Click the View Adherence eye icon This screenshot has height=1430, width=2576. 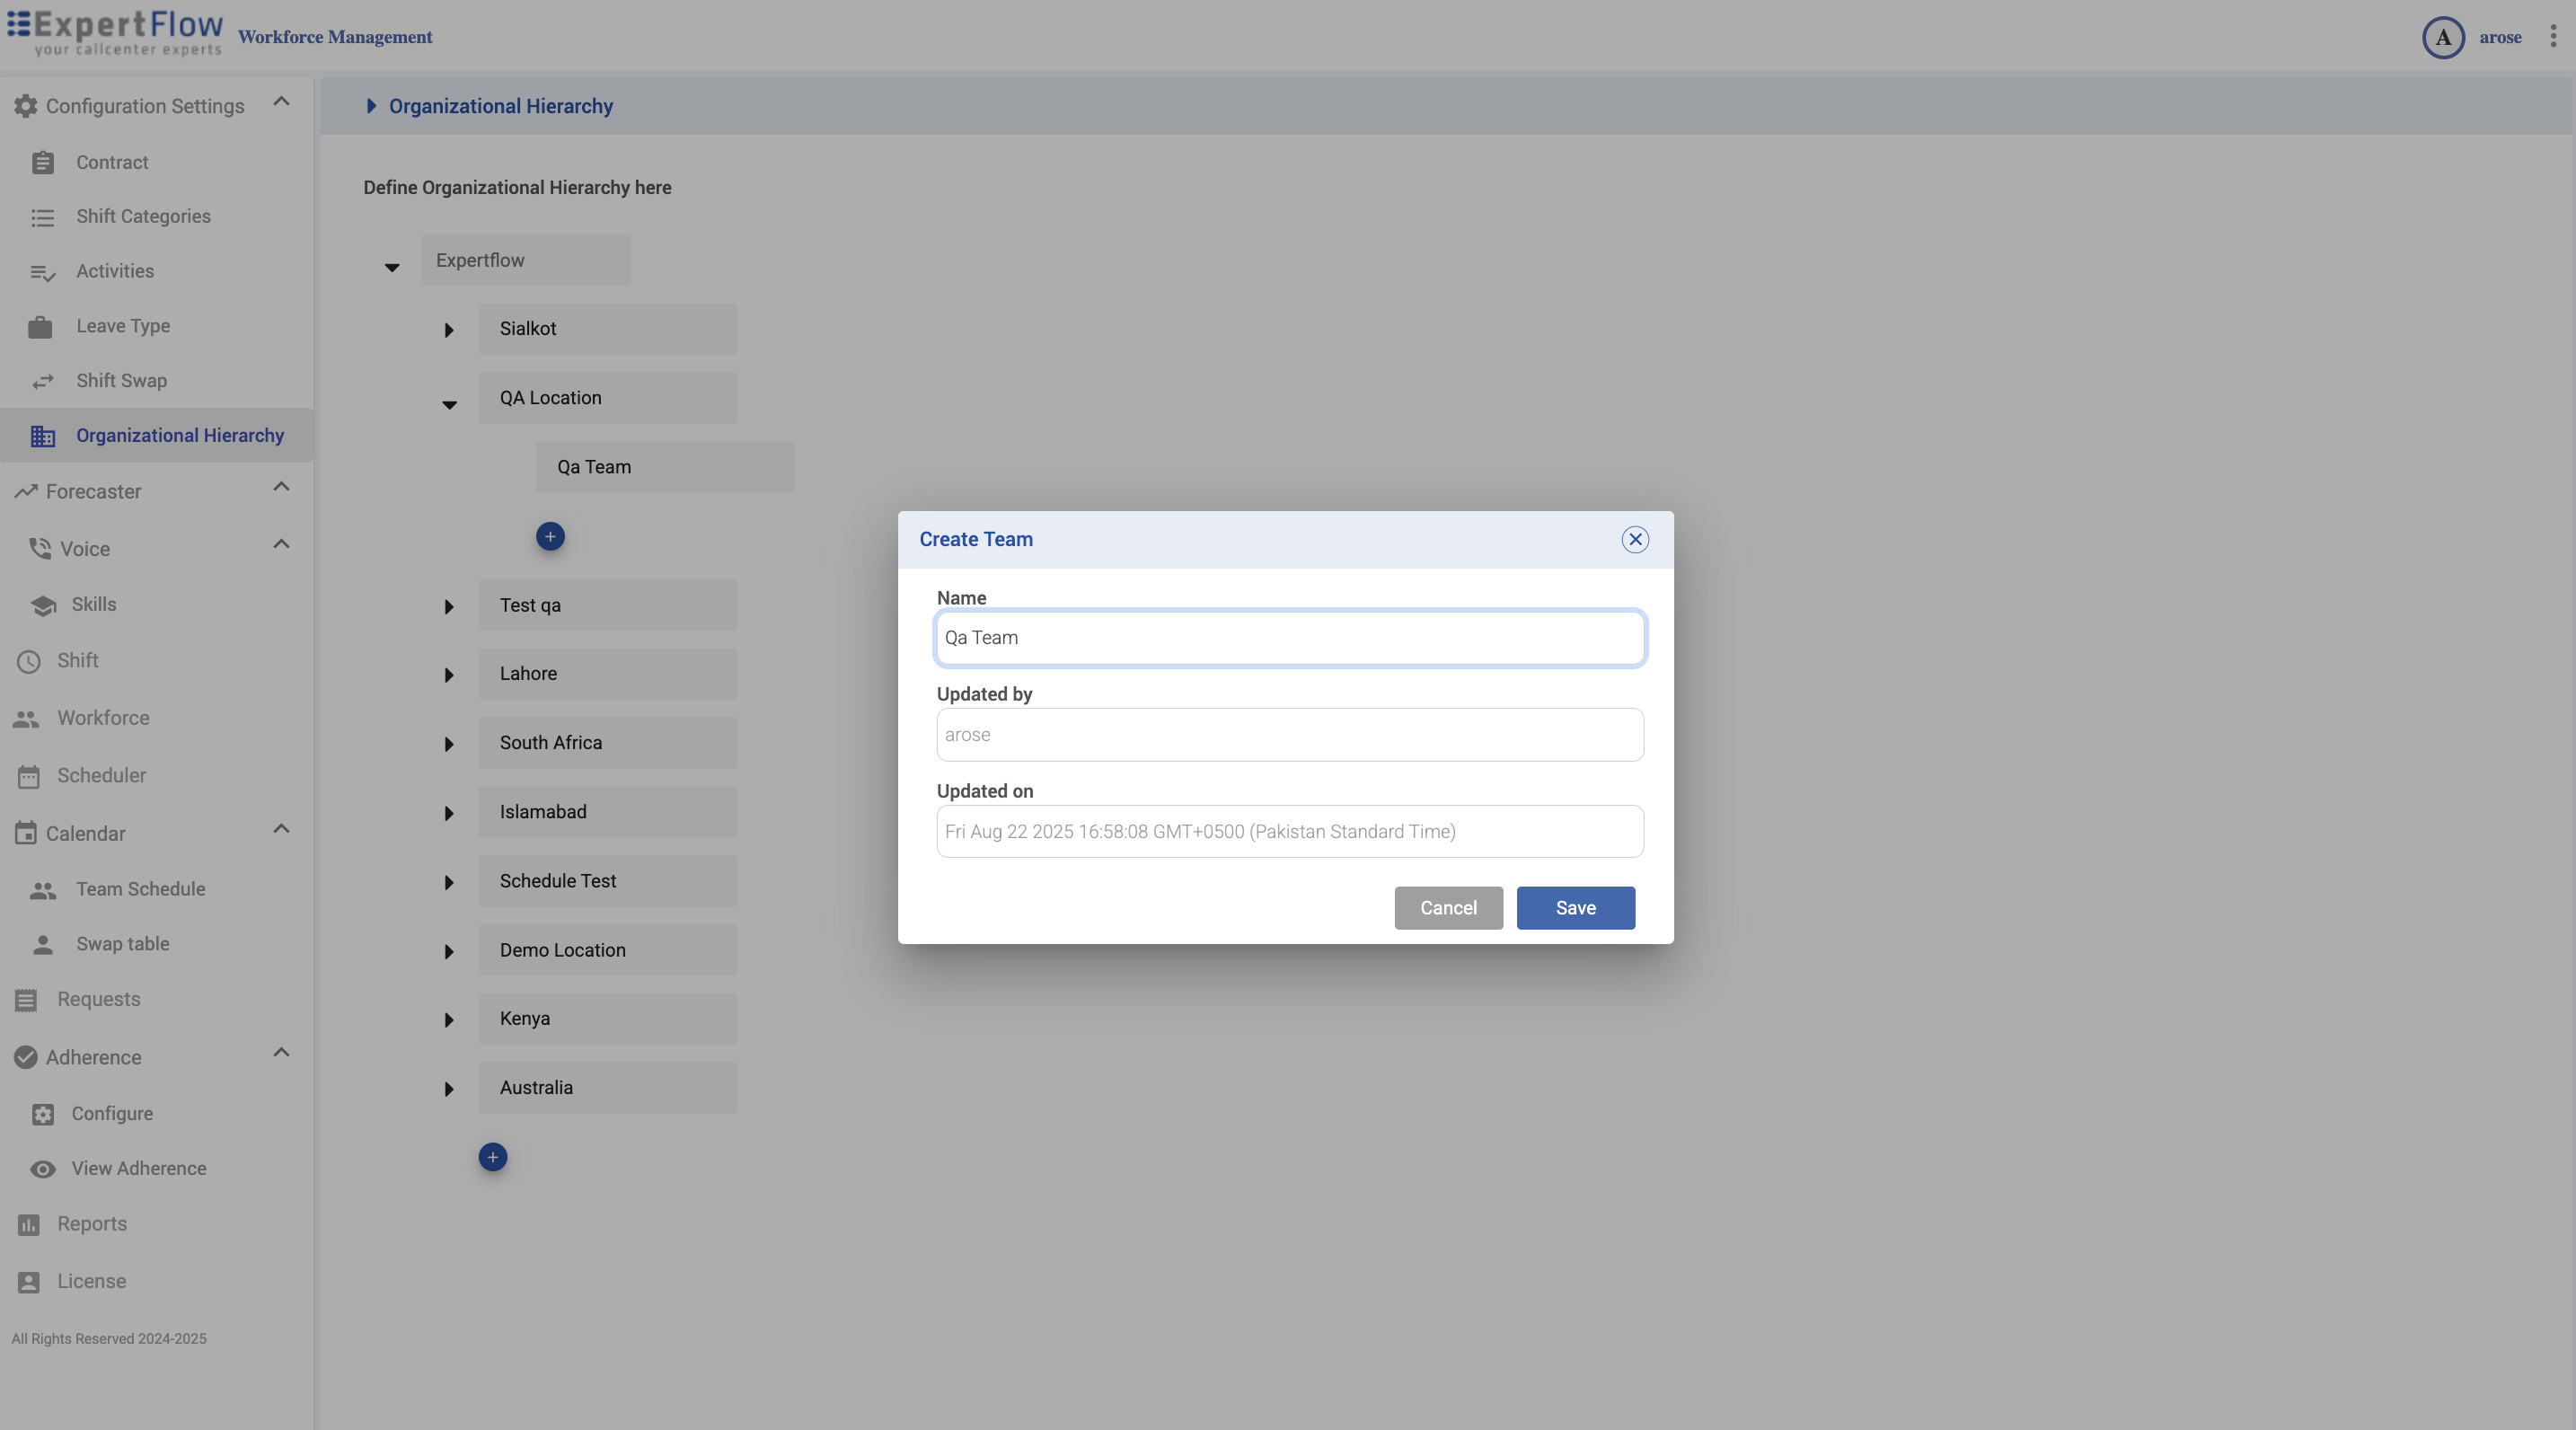(42, 1169)
